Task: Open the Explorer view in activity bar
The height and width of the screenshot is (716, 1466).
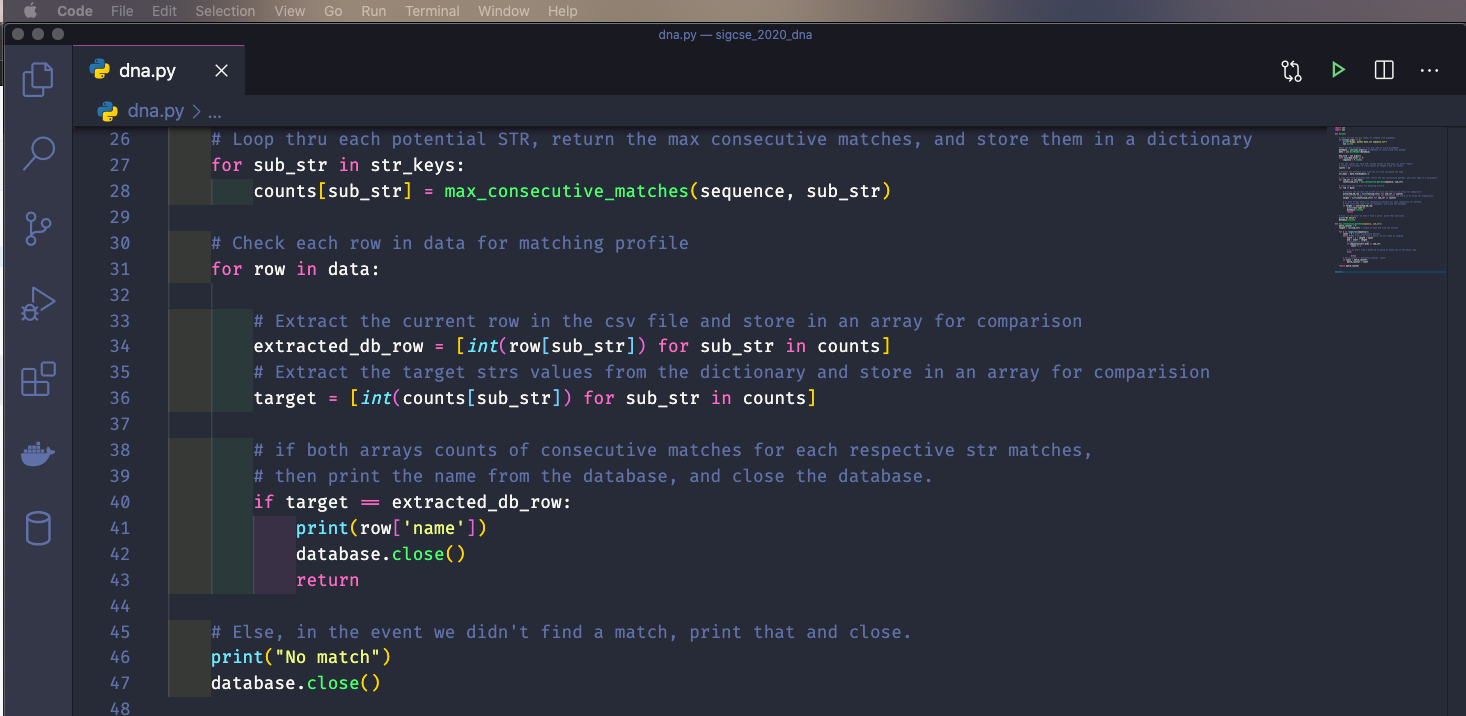Action: point(37,79)
